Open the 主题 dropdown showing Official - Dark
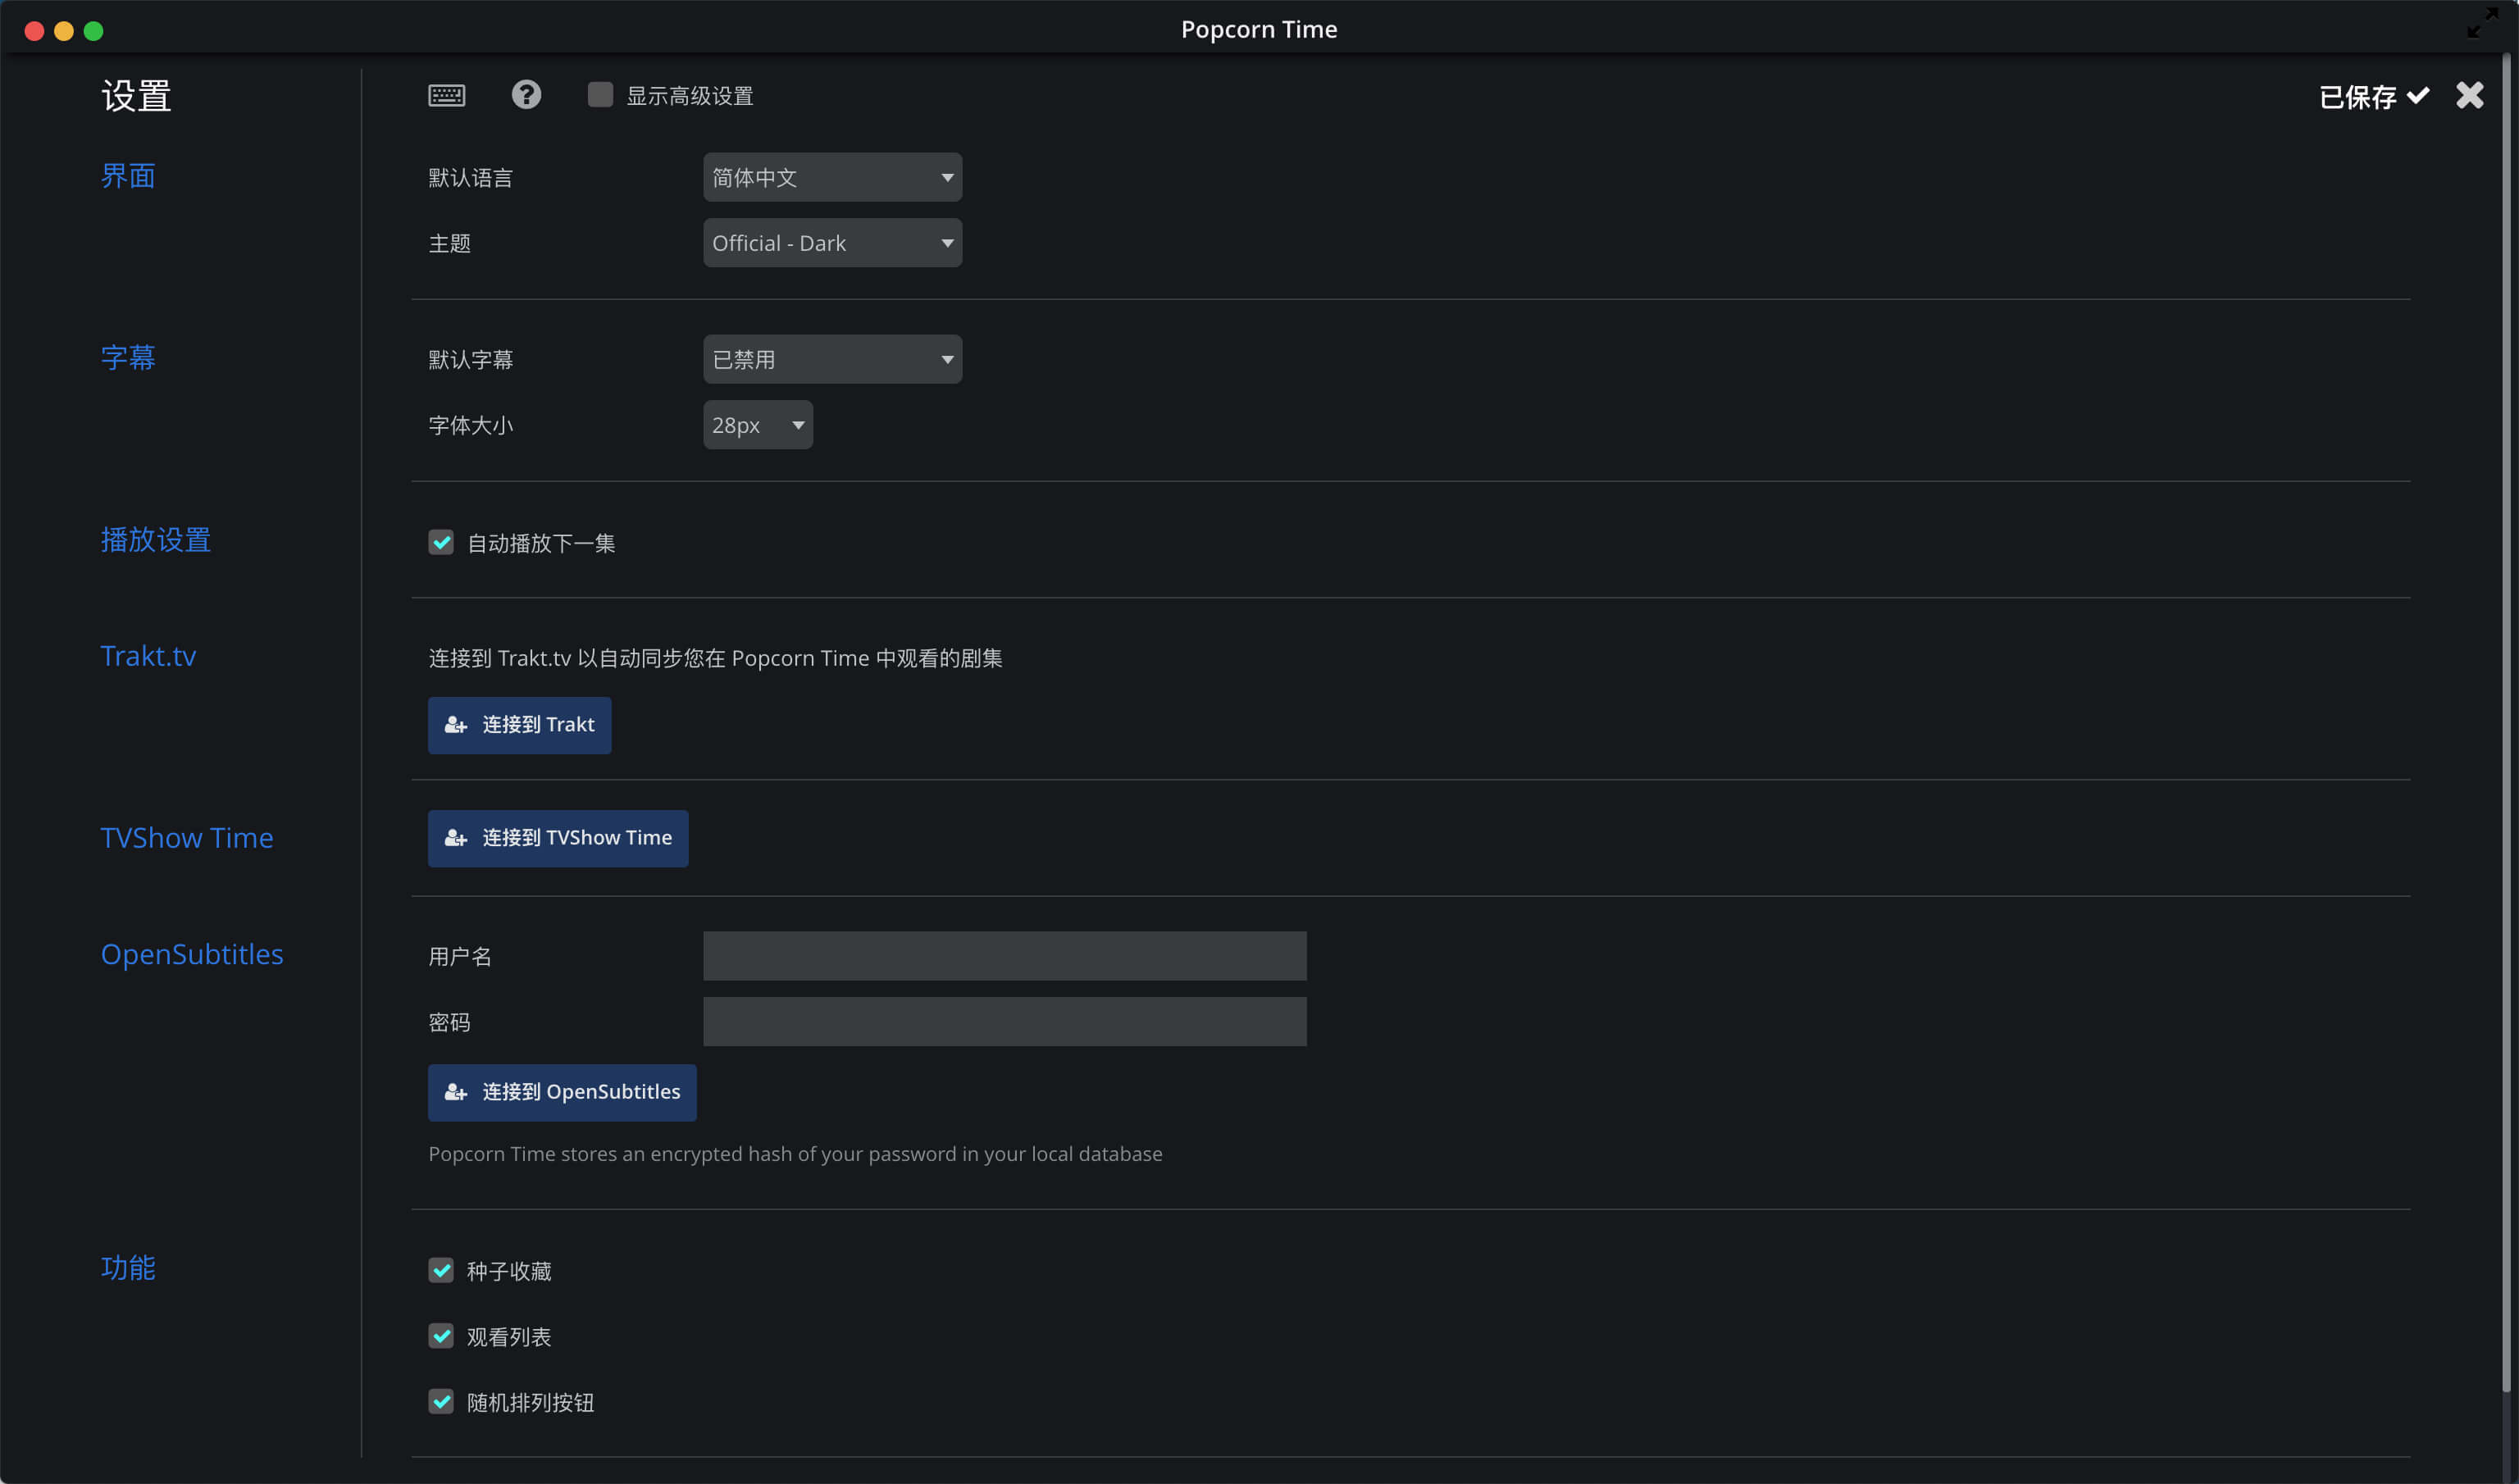2519x1484 pixels. pyautogui.click(x=832, y=243)
